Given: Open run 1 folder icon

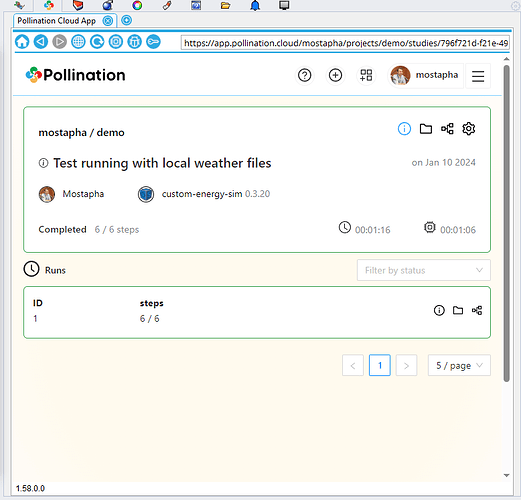Looking at the screenshot, I should point(458,310).
